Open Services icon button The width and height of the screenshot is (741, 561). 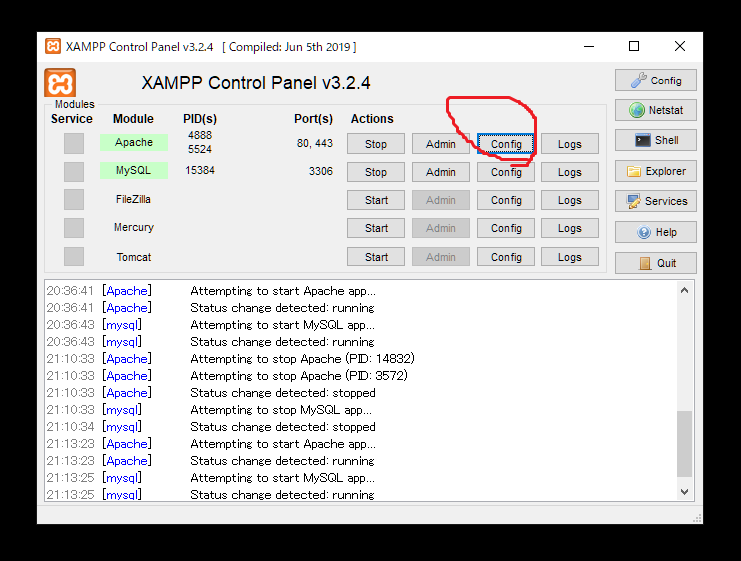(655, 201)
